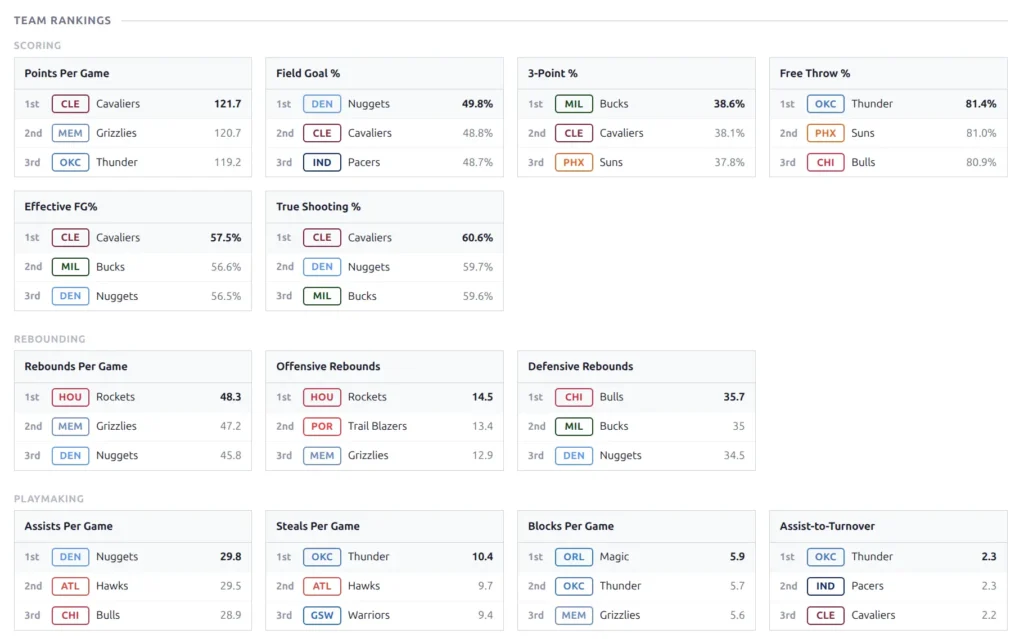Click the SCORING section label

pos(37,46)
